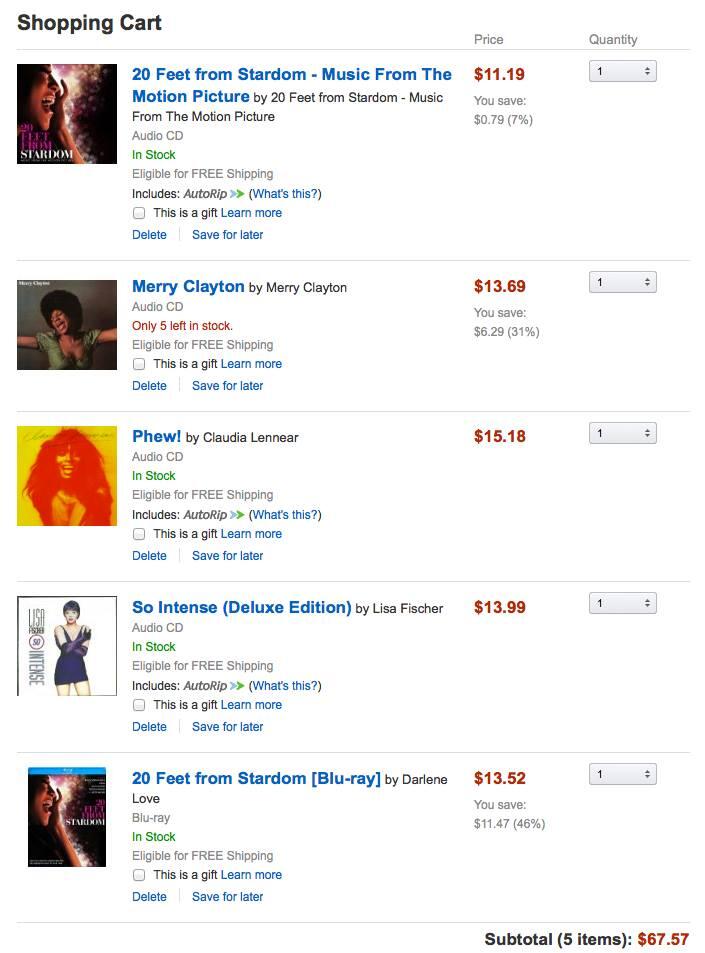Click the 20 Feet from Stardom soundtrack album cover

[x=67, y=114]
